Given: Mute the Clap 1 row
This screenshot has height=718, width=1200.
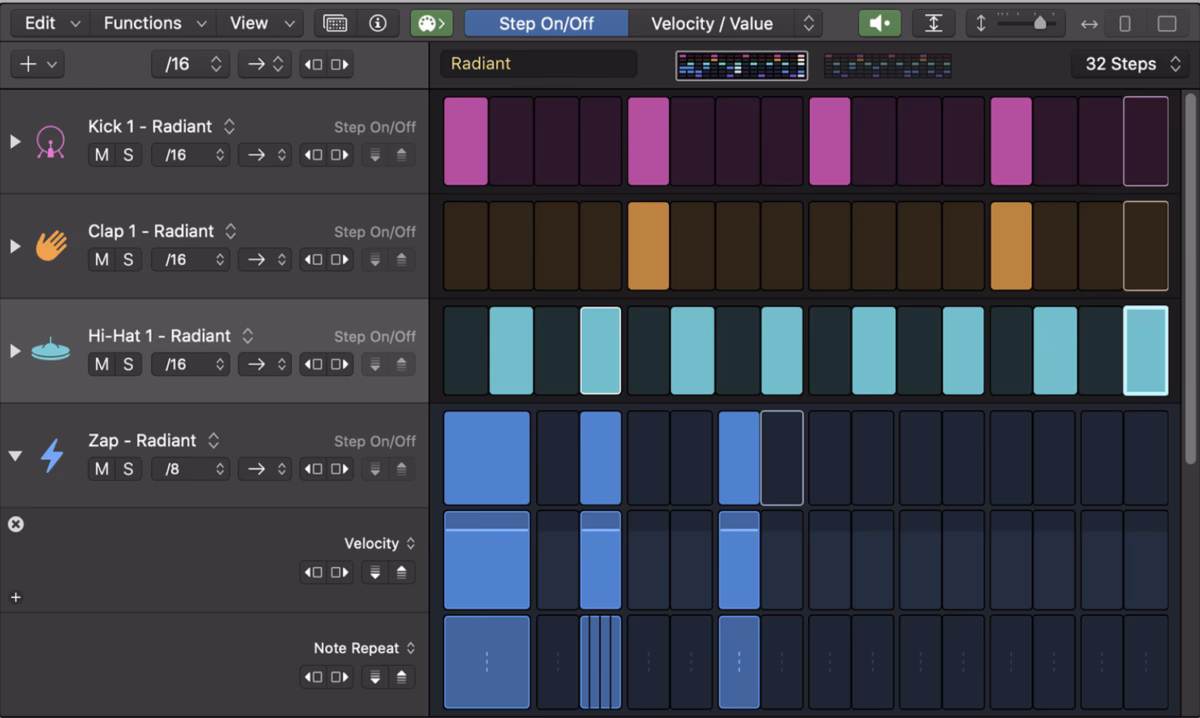Looking at the screenshot, I should tap(102, 259).
